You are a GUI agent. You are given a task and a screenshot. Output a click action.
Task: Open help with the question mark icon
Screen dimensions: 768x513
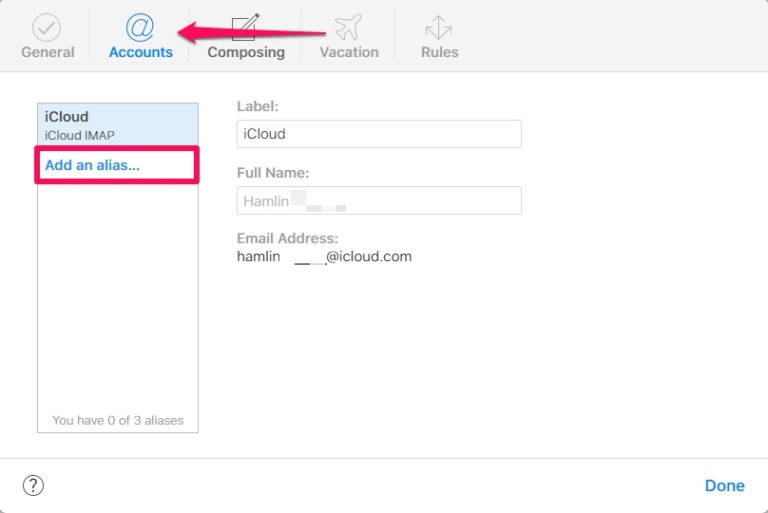(33, 486)
